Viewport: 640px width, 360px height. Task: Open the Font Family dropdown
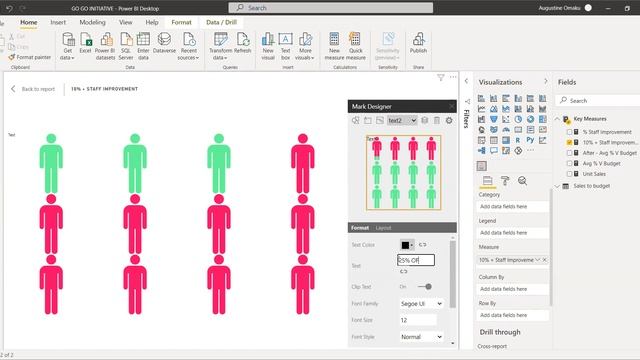pos(421,304)
